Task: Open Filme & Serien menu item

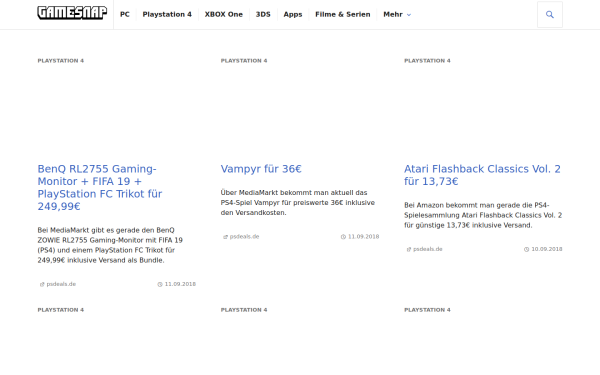Action: click(x=342, y=15)
